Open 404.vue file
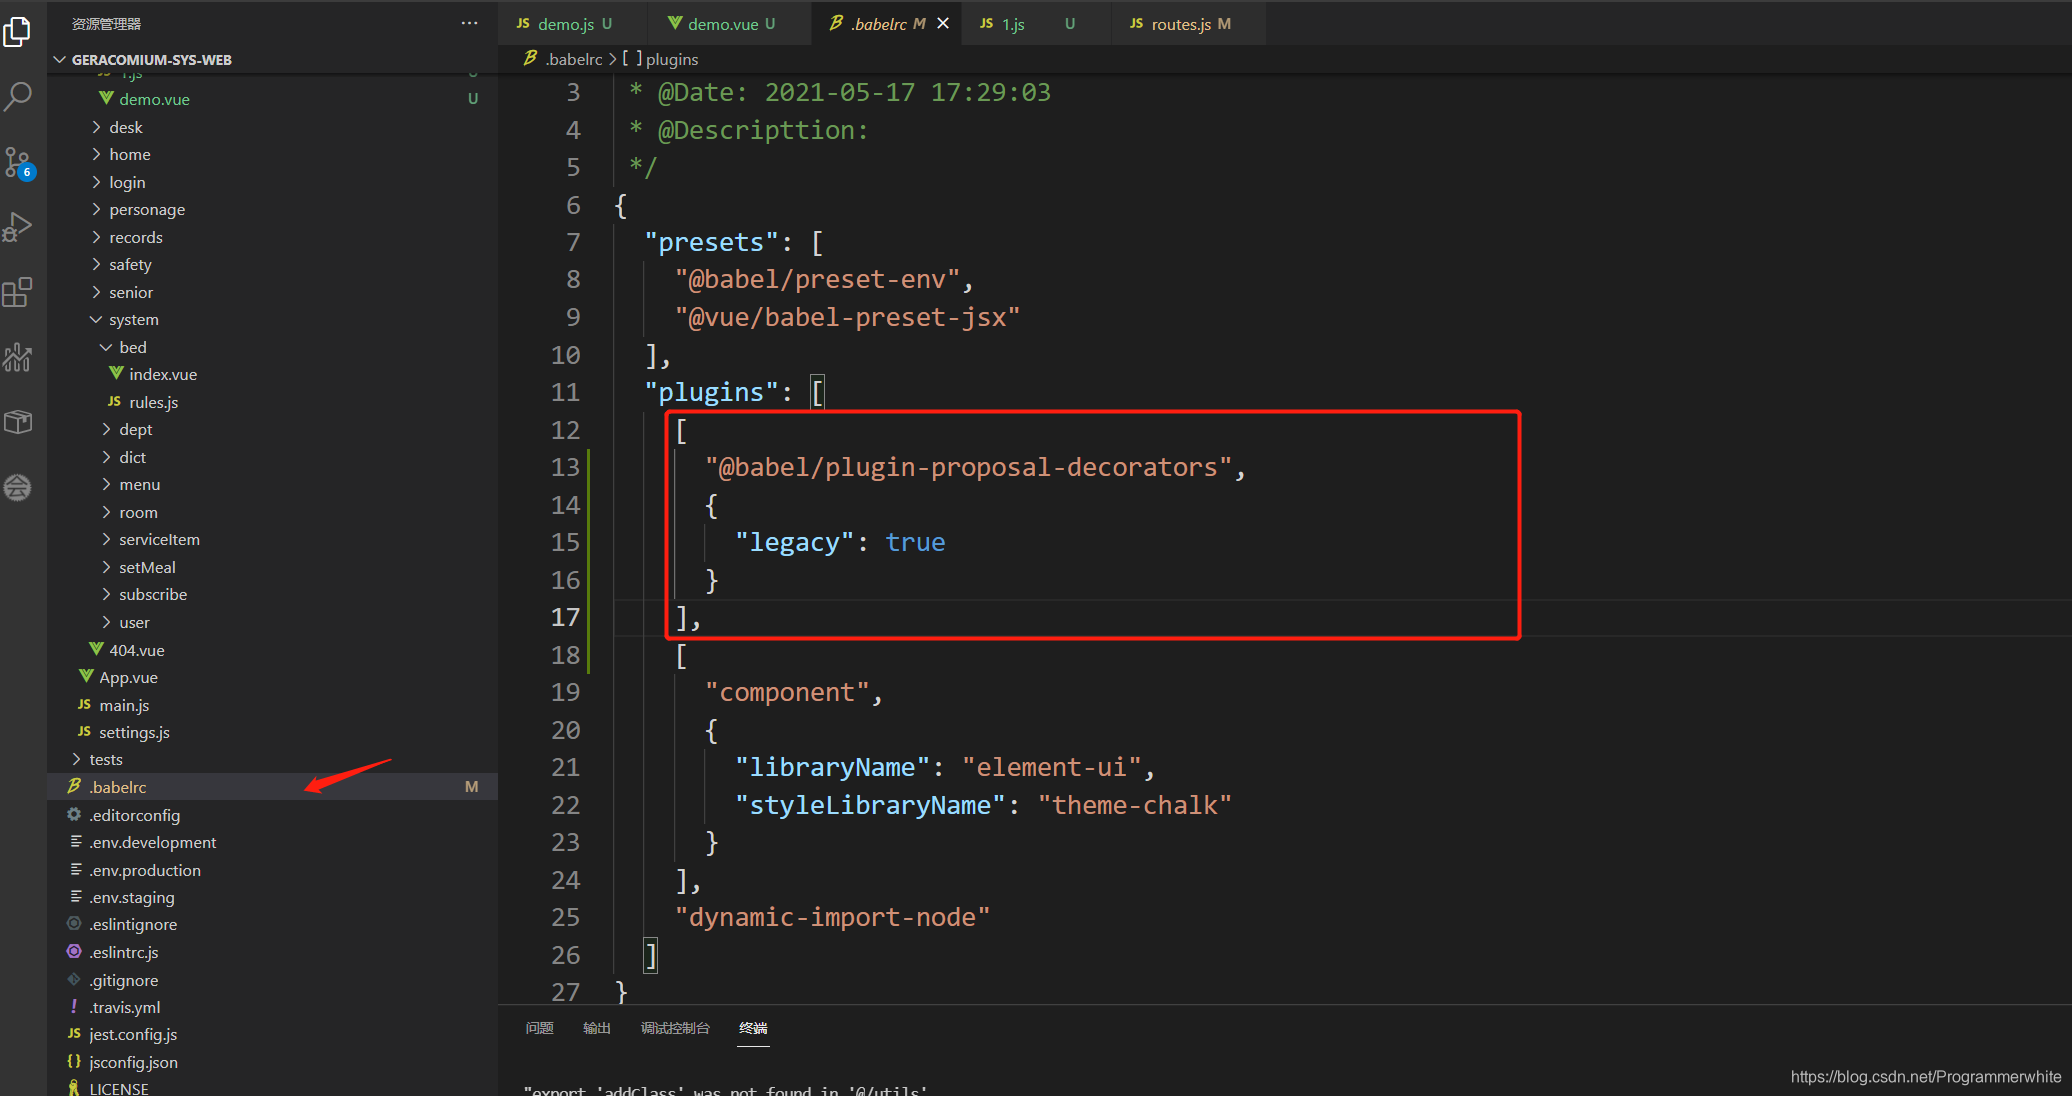The height and width of the screenshot is (1096, 2072). coord(273,650)
